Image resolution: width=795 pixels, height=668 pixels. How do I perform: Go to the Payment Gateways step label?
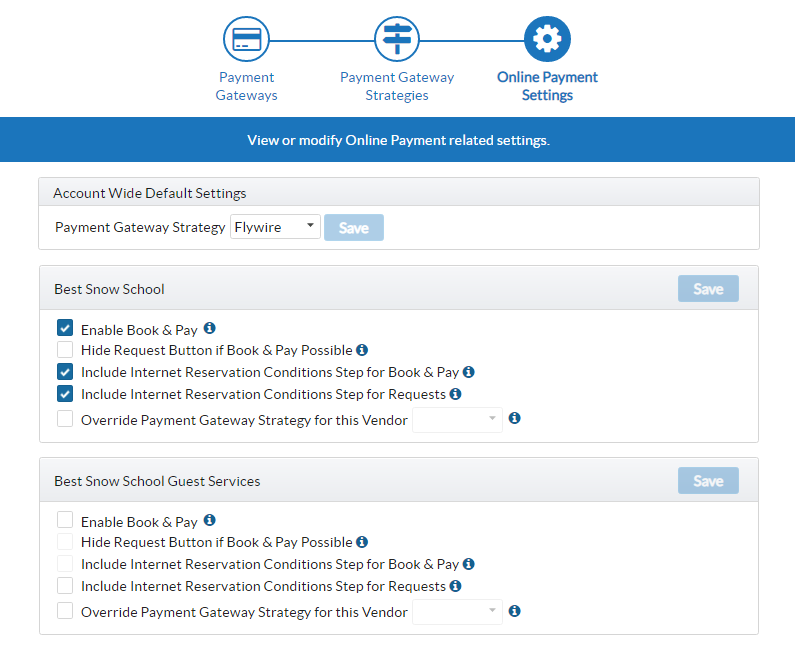[246, 86]
